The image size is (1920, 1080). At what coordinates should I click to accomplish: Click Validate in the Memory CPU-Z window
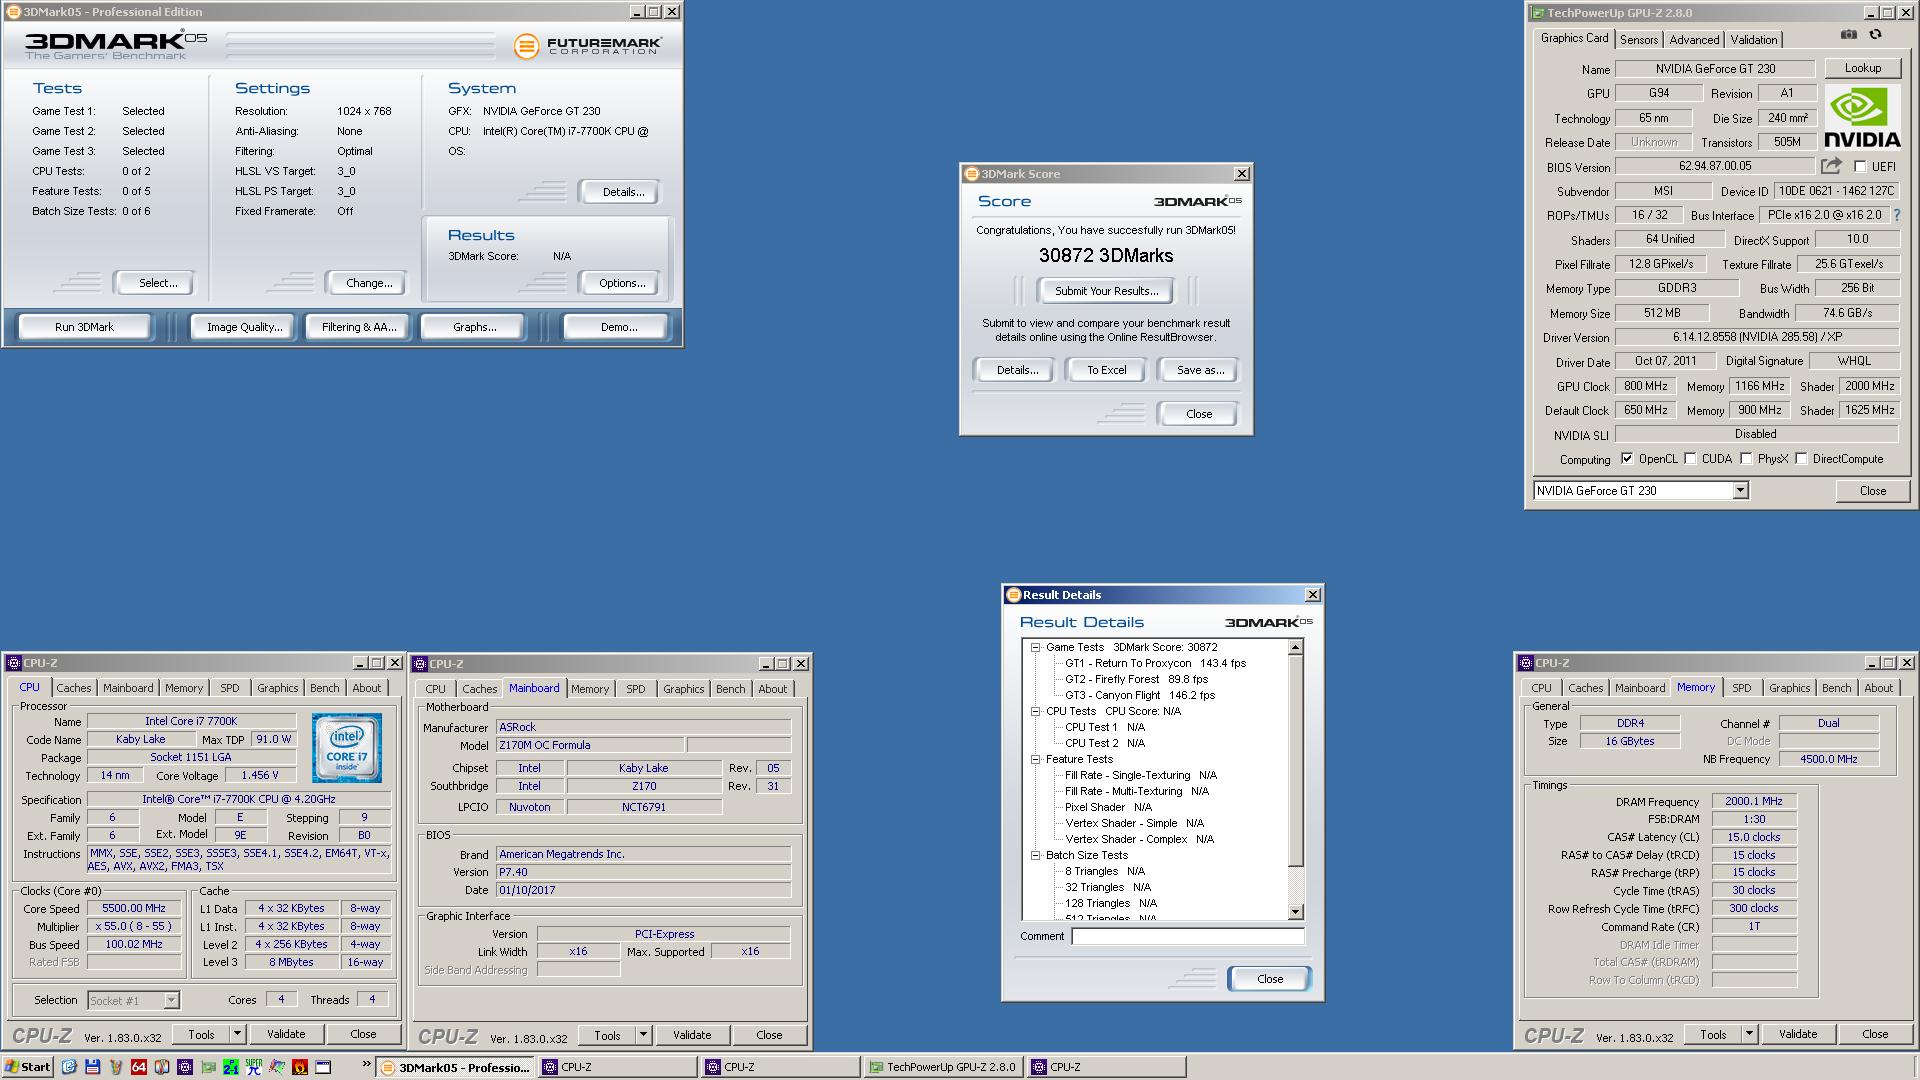tap(1797, 1034)
